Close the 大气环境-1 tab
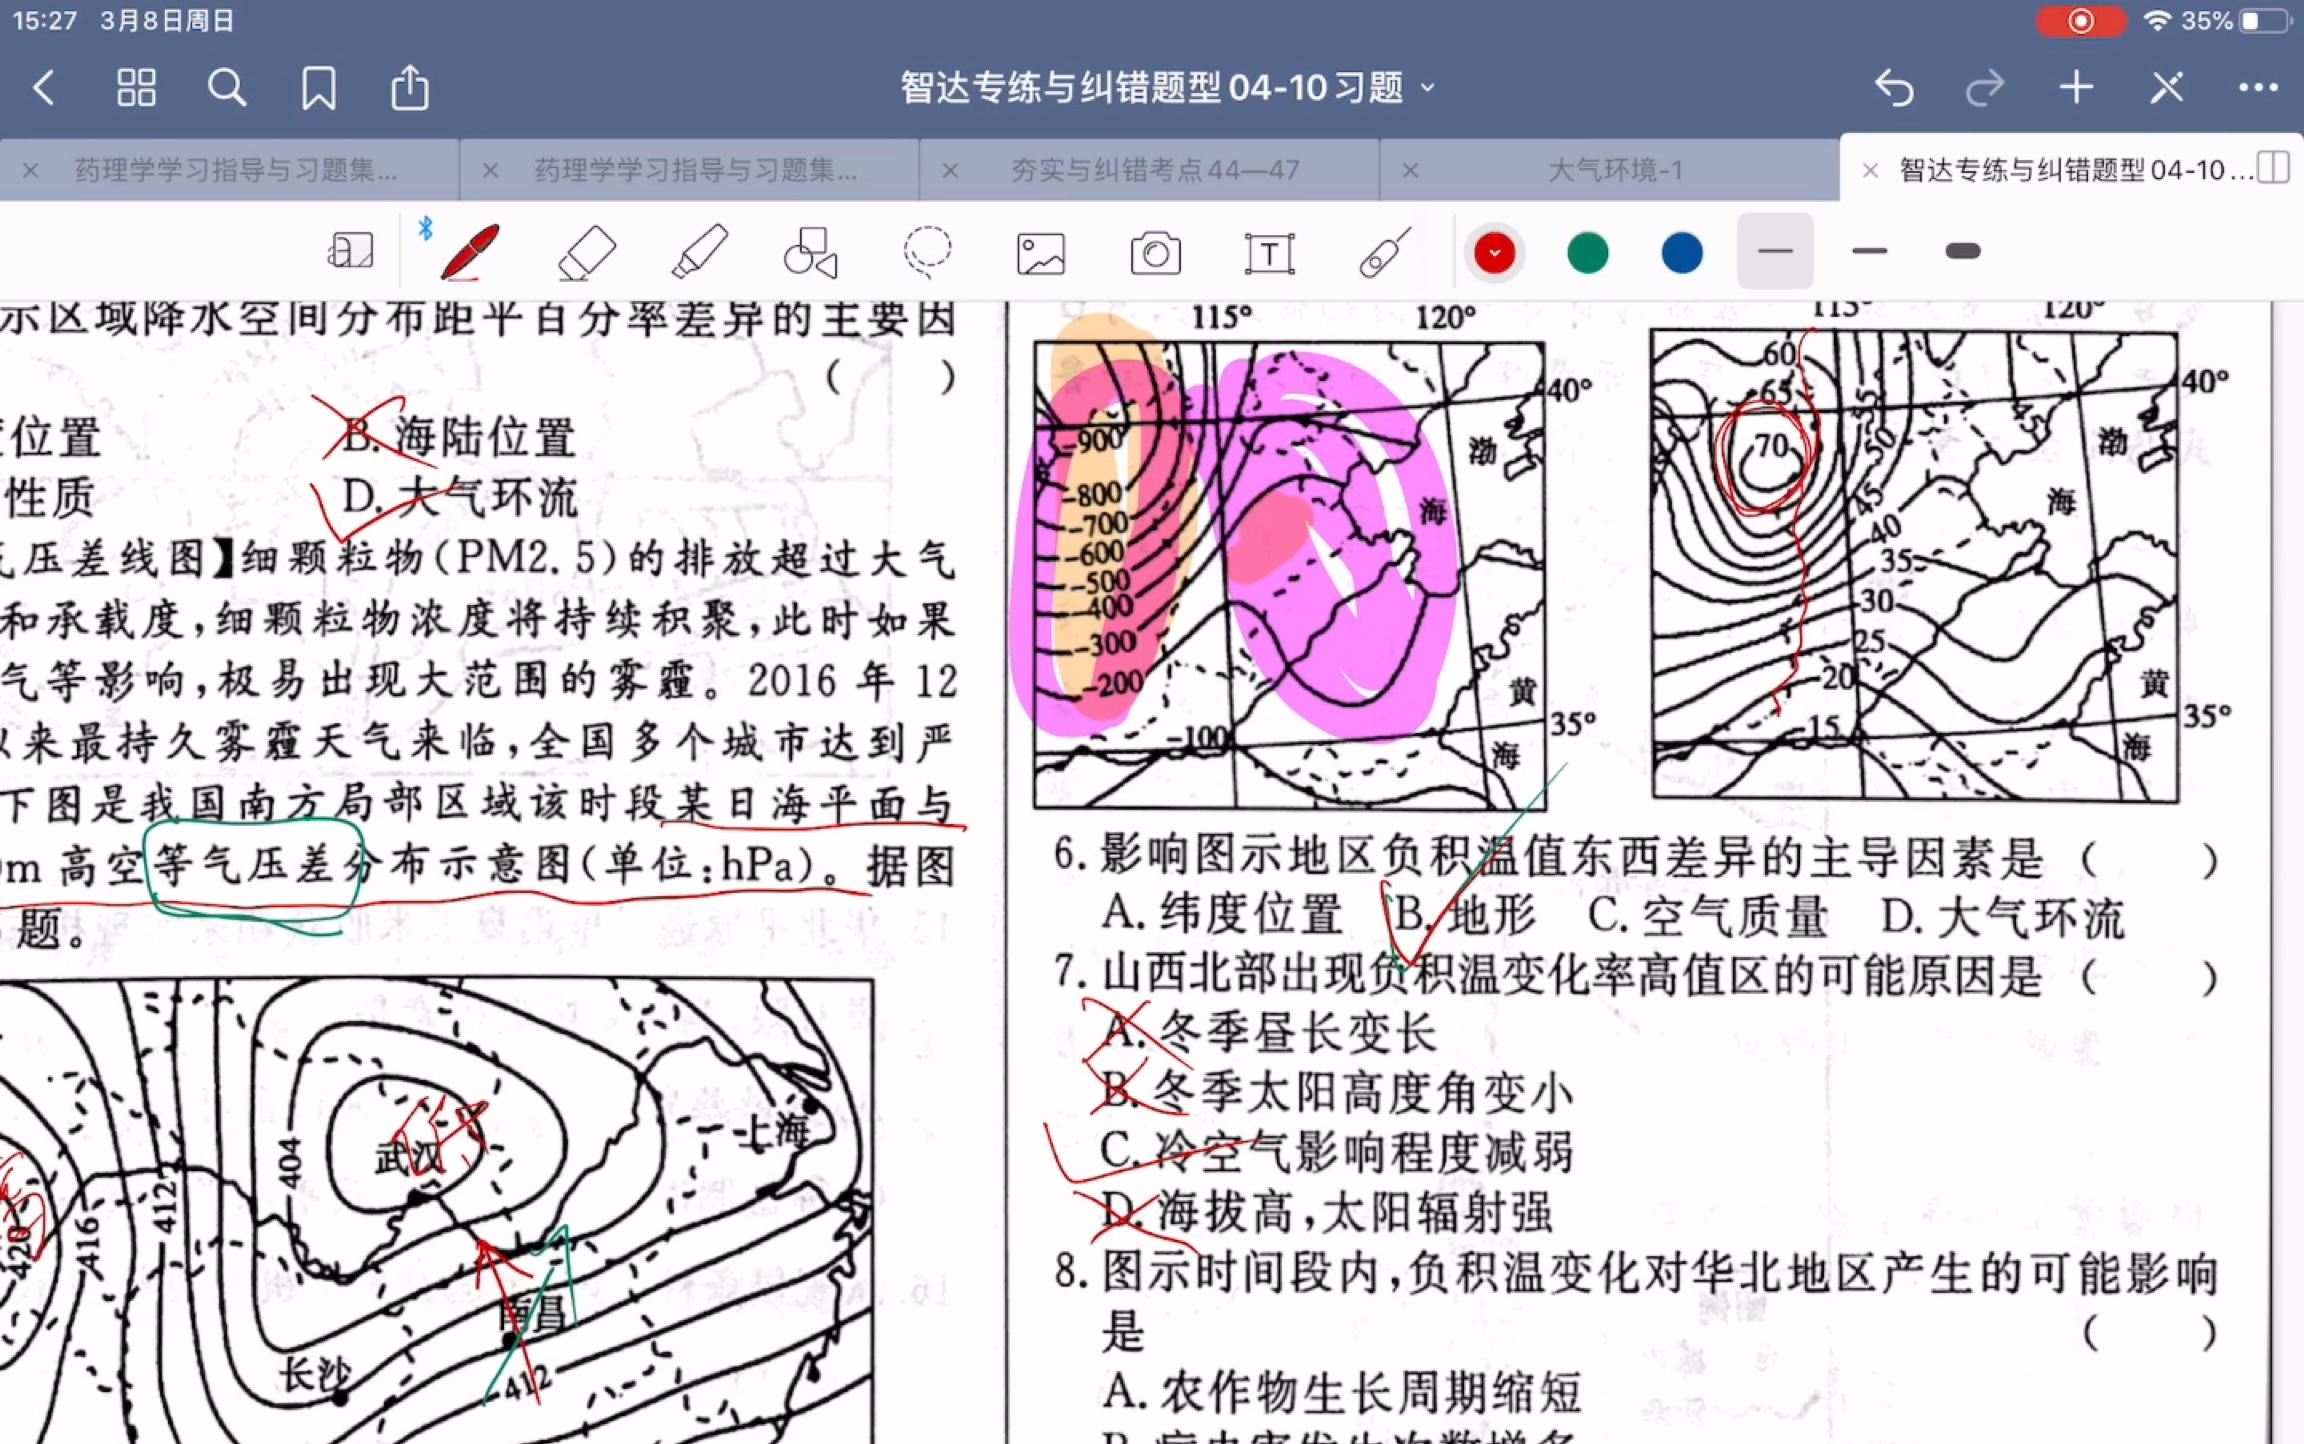 coord(1410,171)
